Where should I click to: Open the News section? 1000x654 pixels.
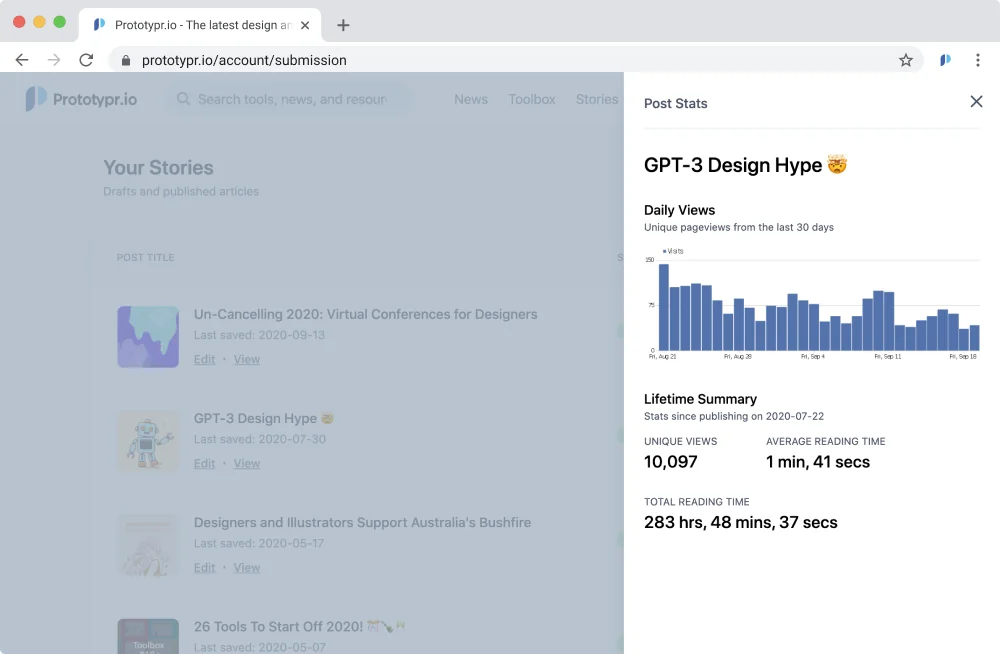click(471, 99)
